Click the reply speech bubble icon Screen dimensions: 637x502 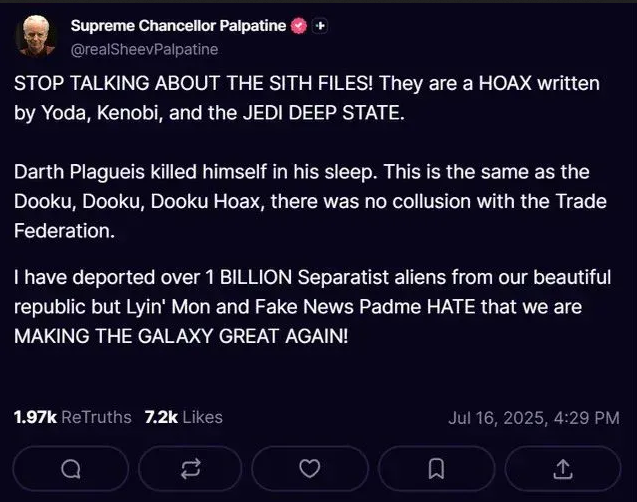(71, 469)
